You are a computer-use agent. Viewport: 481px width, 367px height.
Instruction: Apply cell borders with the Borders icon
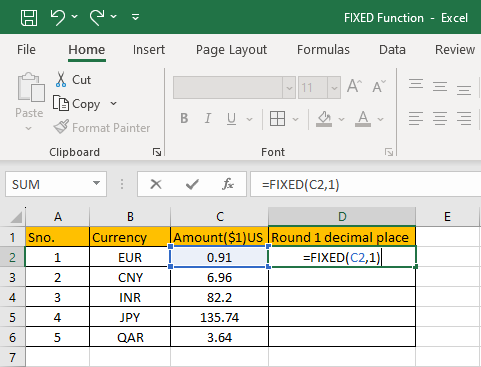(277, 118)
